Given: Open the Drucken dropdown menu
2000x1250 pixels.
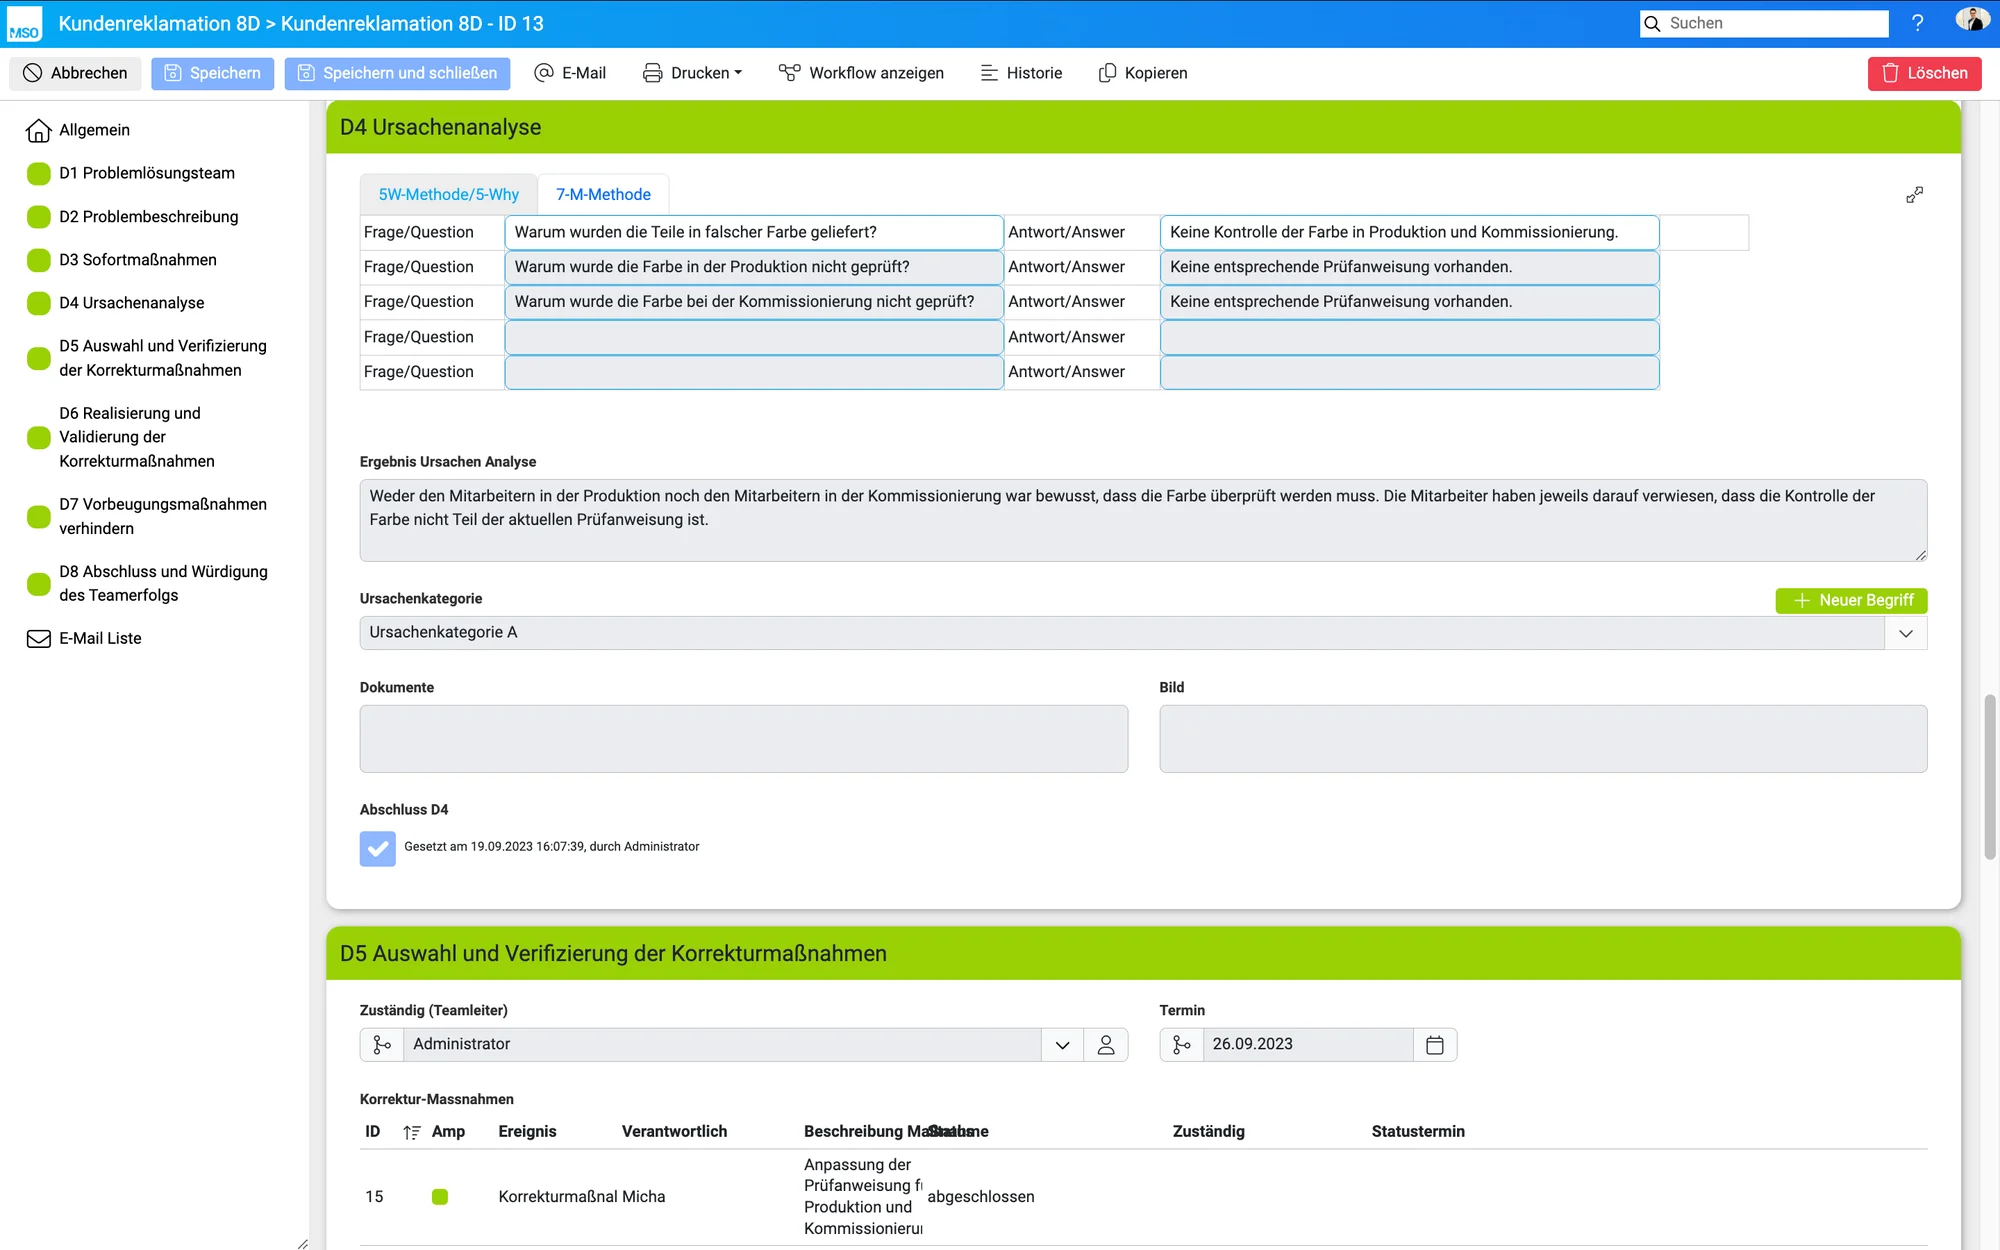Looking at the screenshot, I should tap(692, 73).
